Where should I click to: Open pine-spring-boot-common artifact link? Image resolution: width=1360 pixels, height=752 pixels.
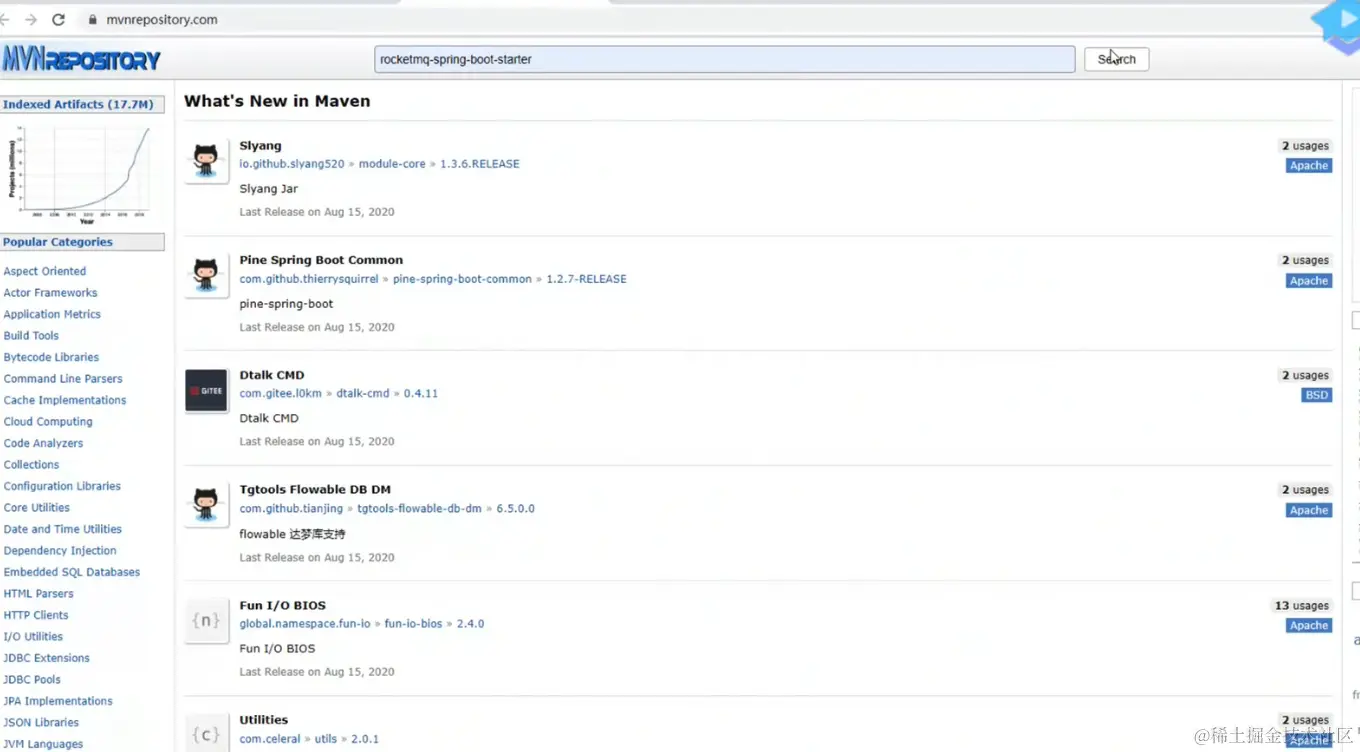[x=462, y=279]
